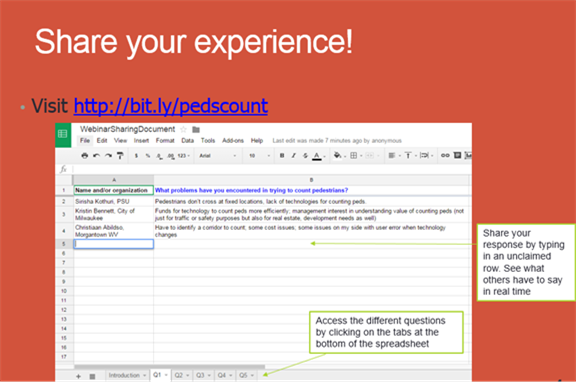Star the WebinarSharingDocument file
Screen dimensions: 576x382
(x=183, y=129)
